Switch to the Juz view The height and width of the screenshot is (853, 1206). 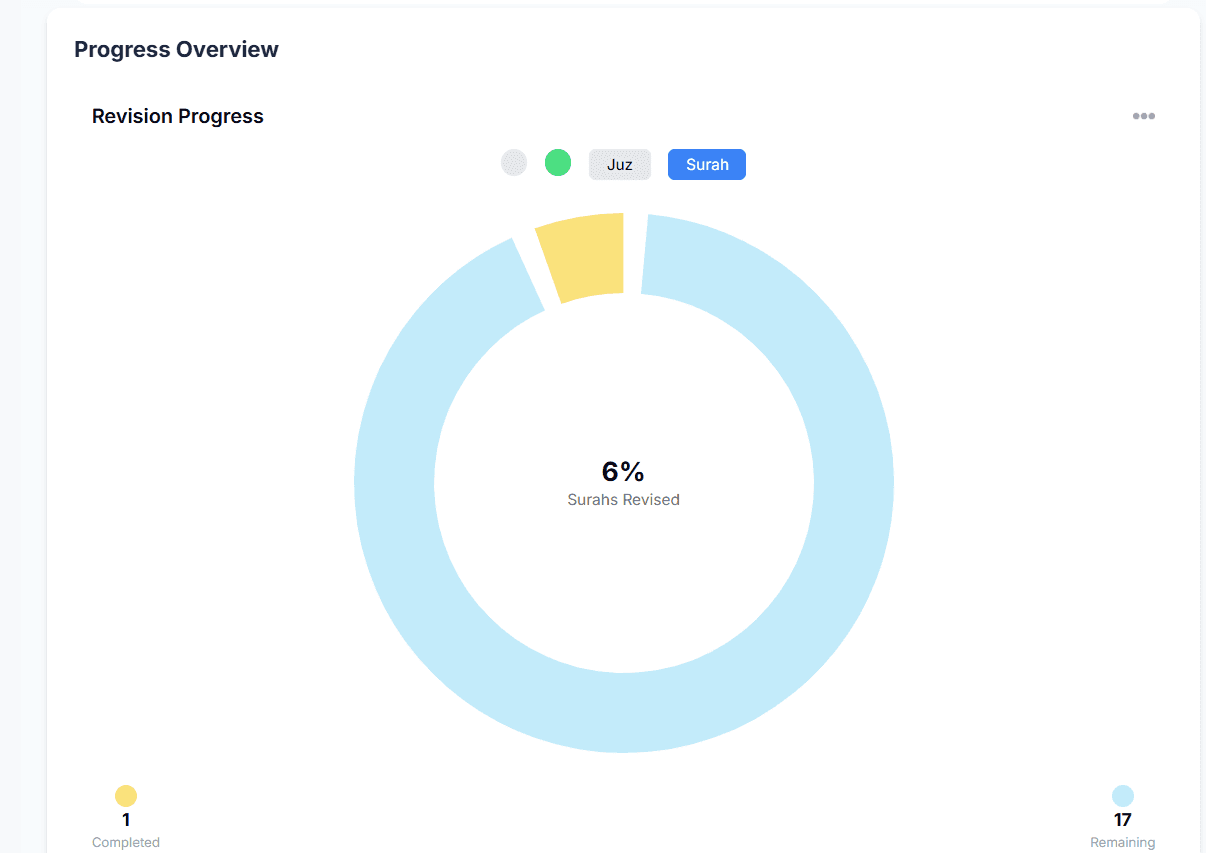click(619, 163)
